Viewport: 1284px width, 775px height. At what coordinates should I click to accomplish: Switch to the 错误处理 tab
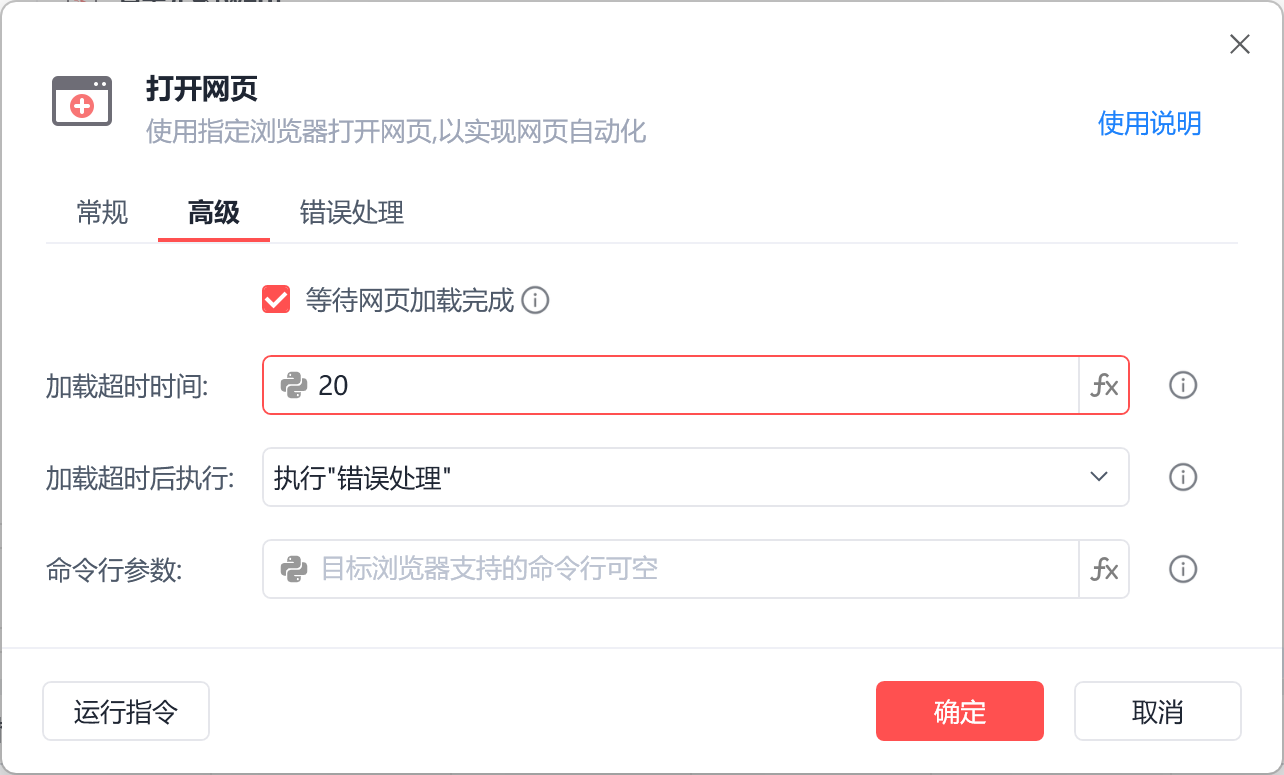point(352,212)
